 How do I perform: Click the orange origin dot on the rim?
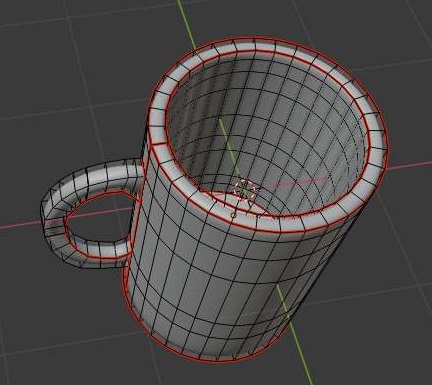[x=233, y=215]
